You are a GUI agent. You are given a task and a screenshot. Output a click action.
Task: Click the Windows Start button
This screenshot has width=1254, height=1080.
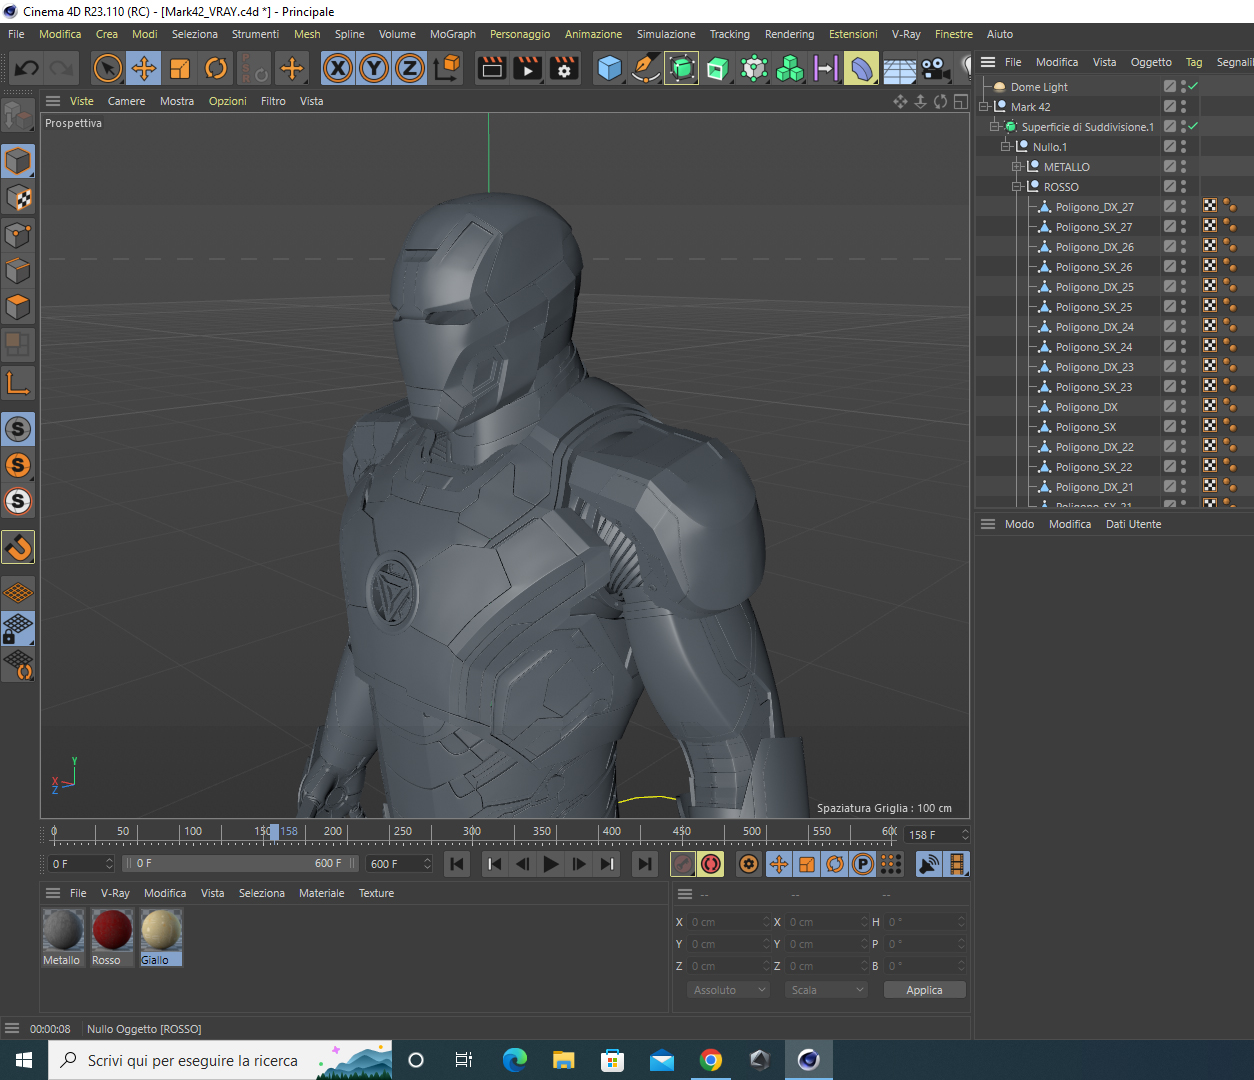pos(24,1060)
